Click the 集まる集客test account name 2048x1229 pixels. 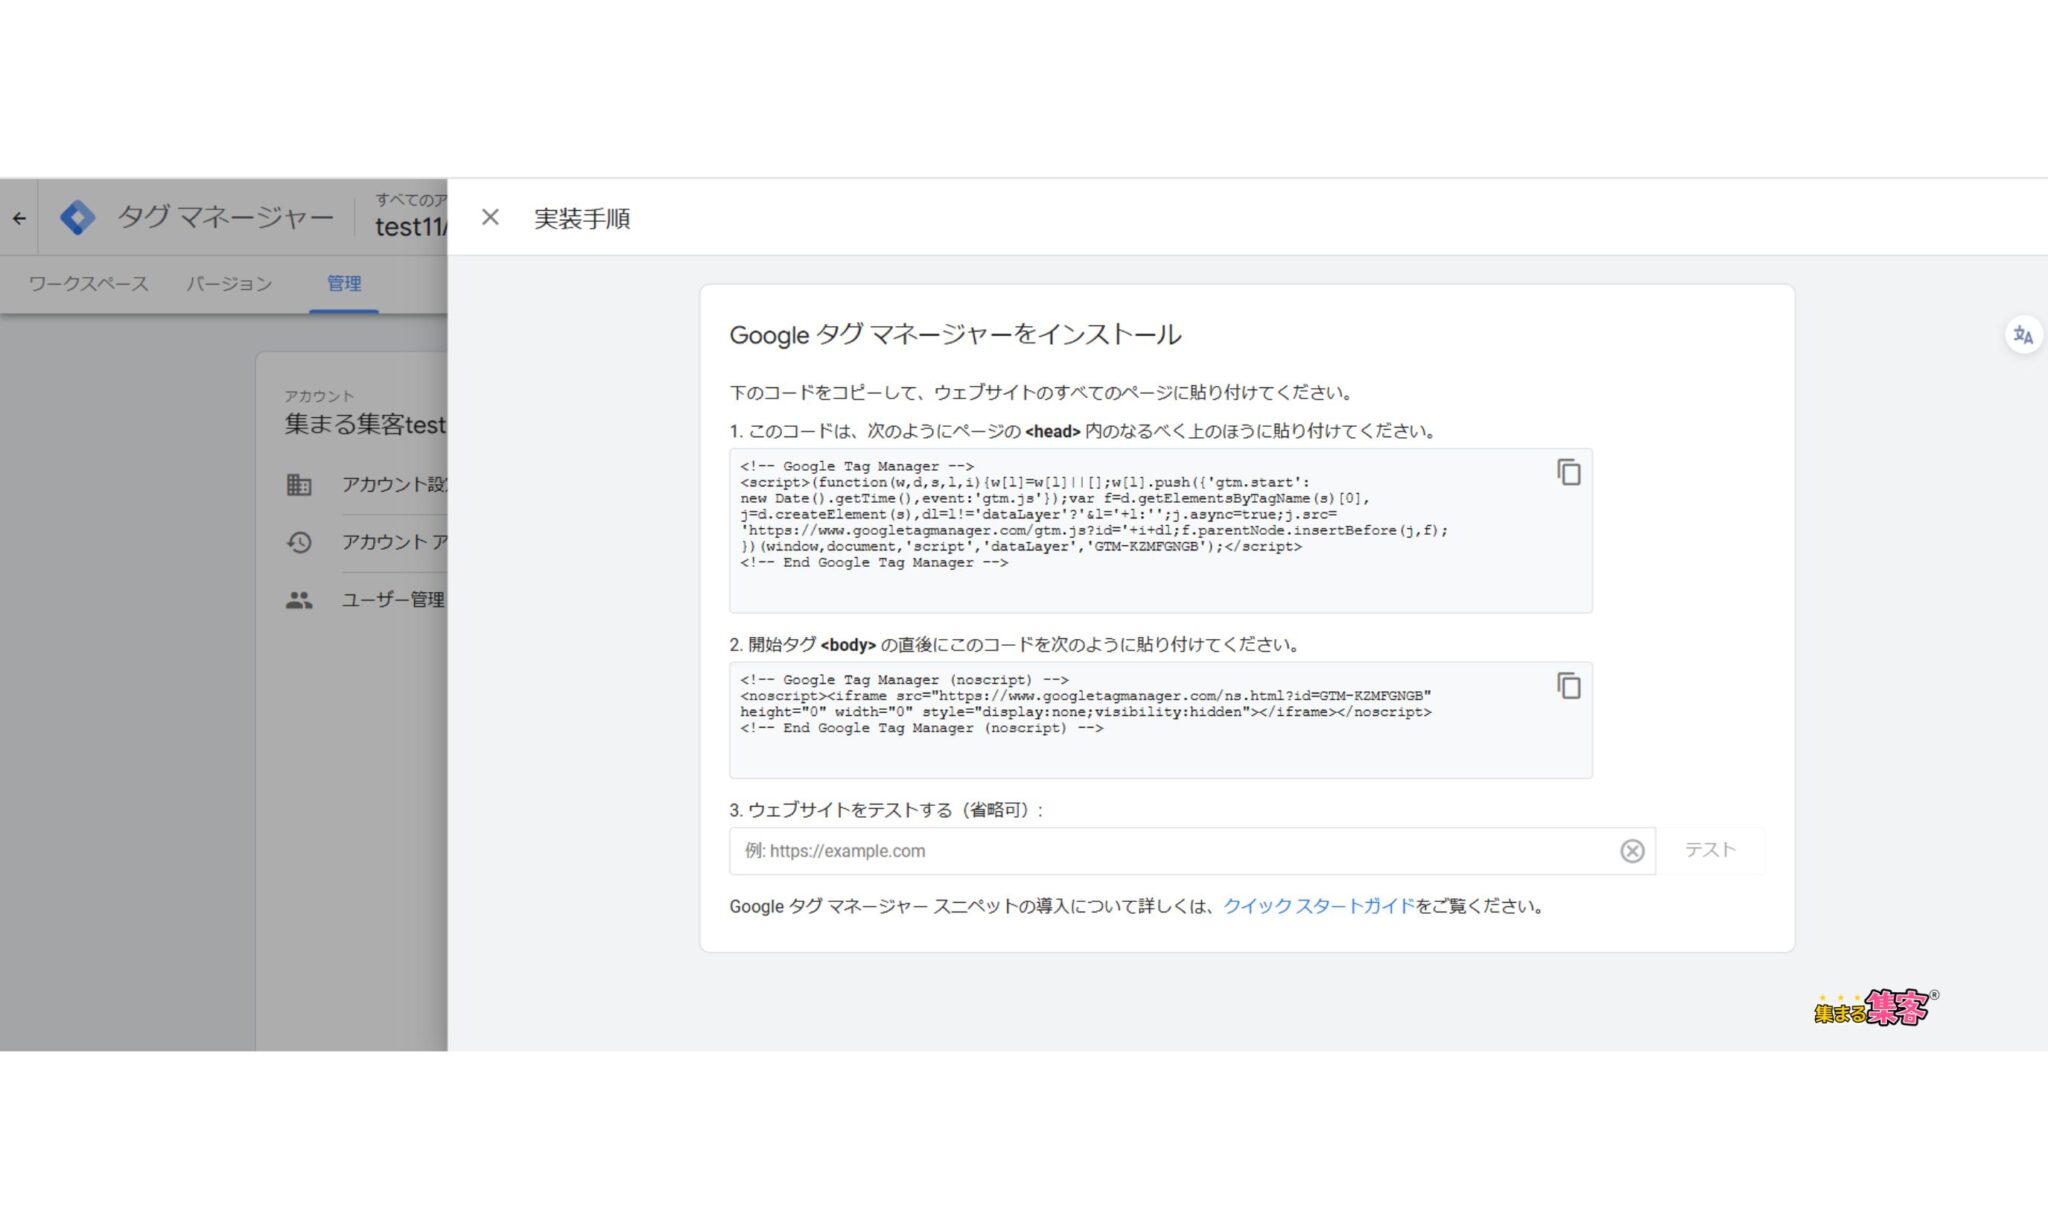tap(365, 424)
